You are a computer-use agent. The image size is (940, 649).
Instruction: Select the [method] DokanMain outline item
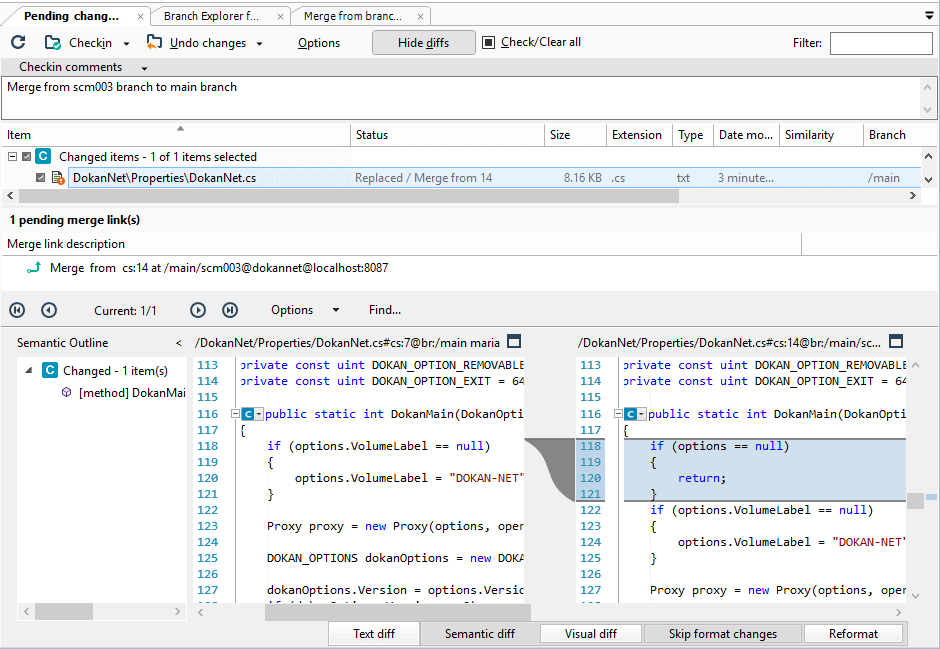tap(132, 393)
